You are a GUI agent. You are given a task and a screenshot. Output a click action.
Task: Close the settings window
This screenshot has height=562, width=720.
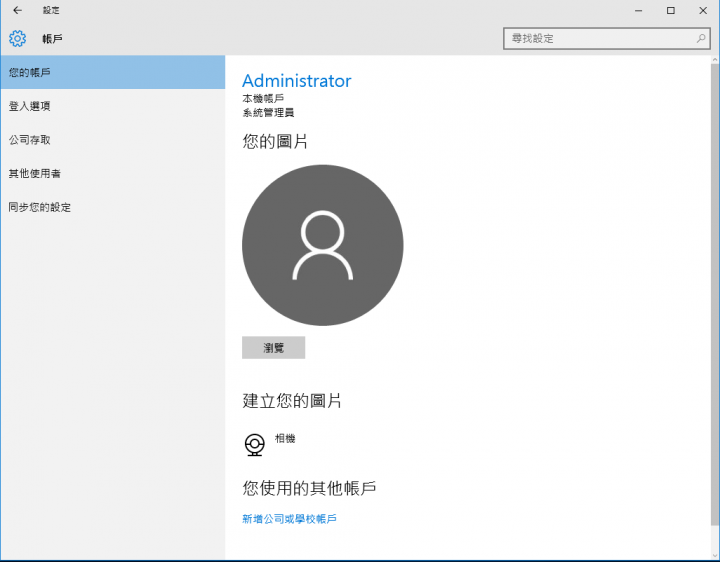click(703, 10)
